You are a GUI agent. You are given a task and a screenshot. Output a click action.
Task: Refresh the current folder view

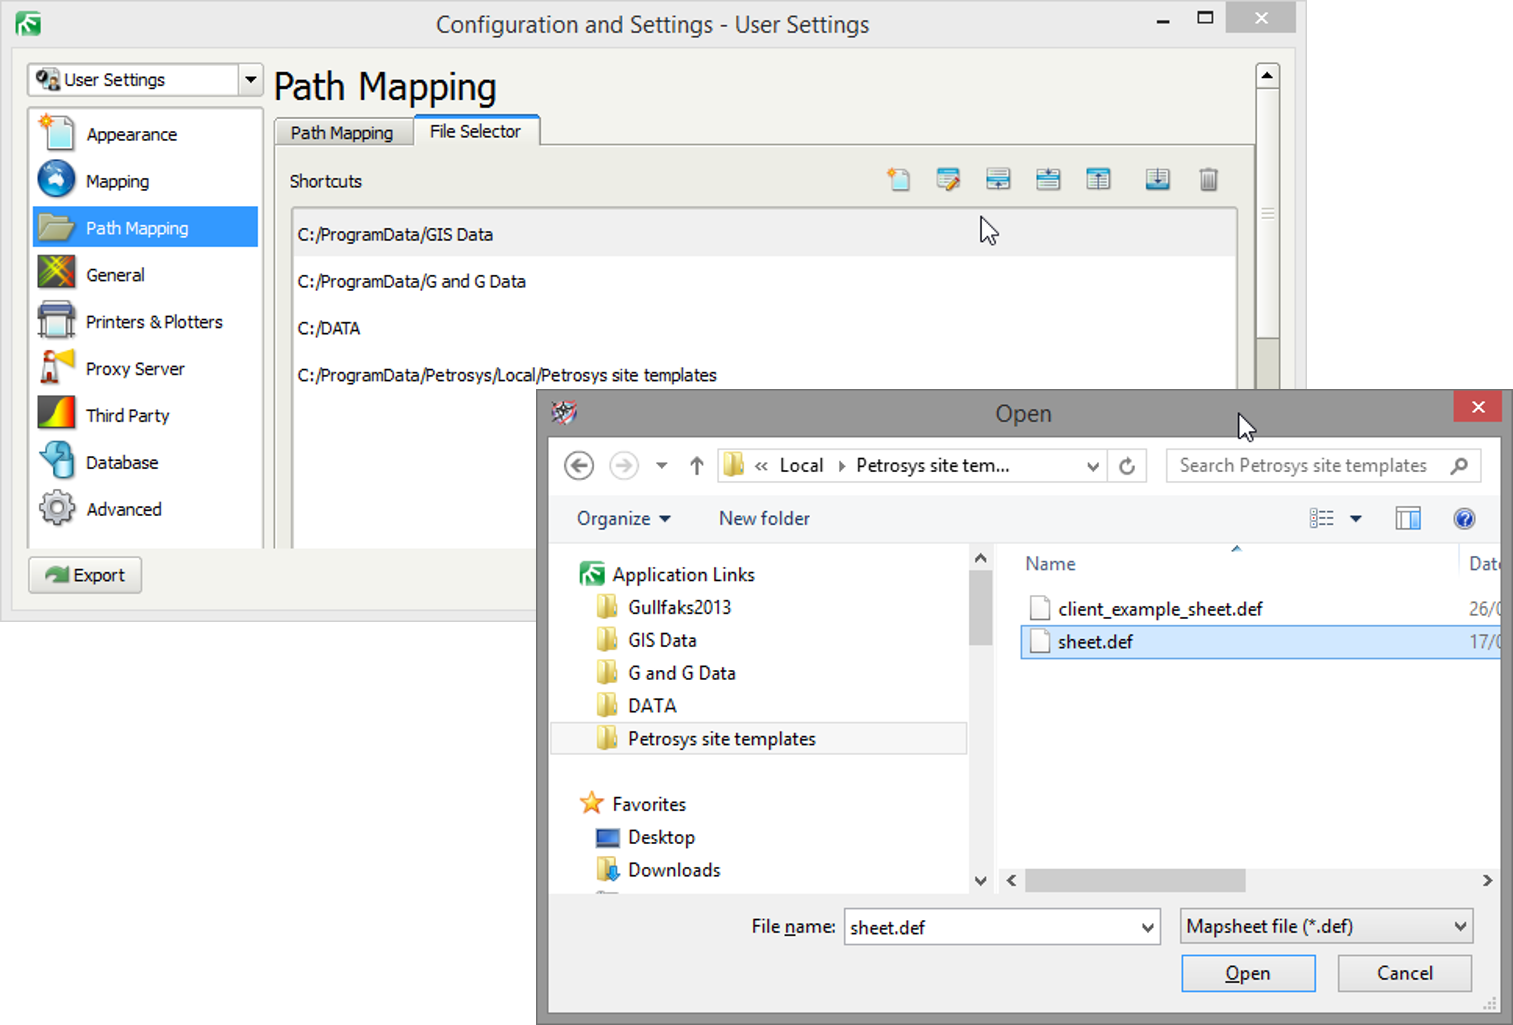(x=1127, y=465)
